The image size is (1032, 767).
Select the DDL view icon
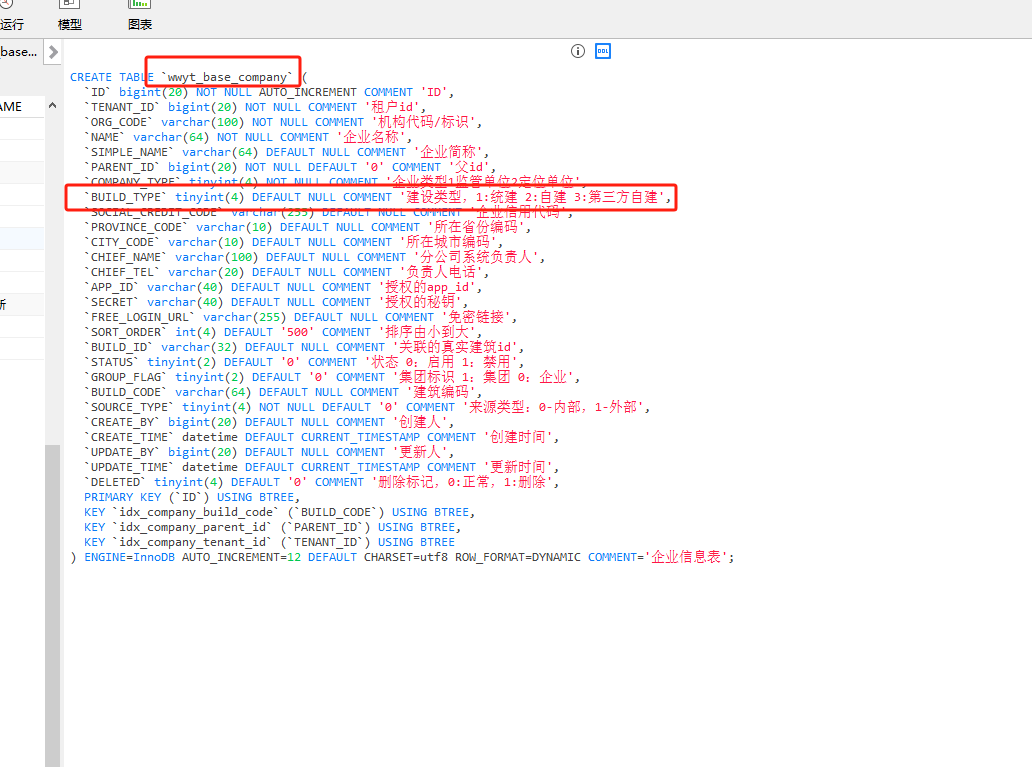click(x=603, y=51)
